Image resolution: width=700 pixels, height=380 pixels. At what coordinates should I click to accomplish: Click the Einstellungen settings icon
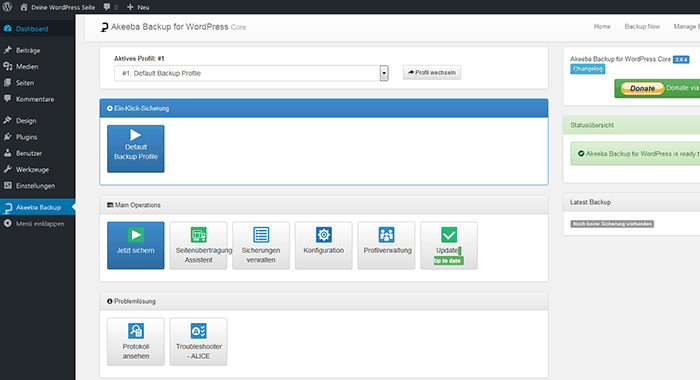(x=8, y=185)
